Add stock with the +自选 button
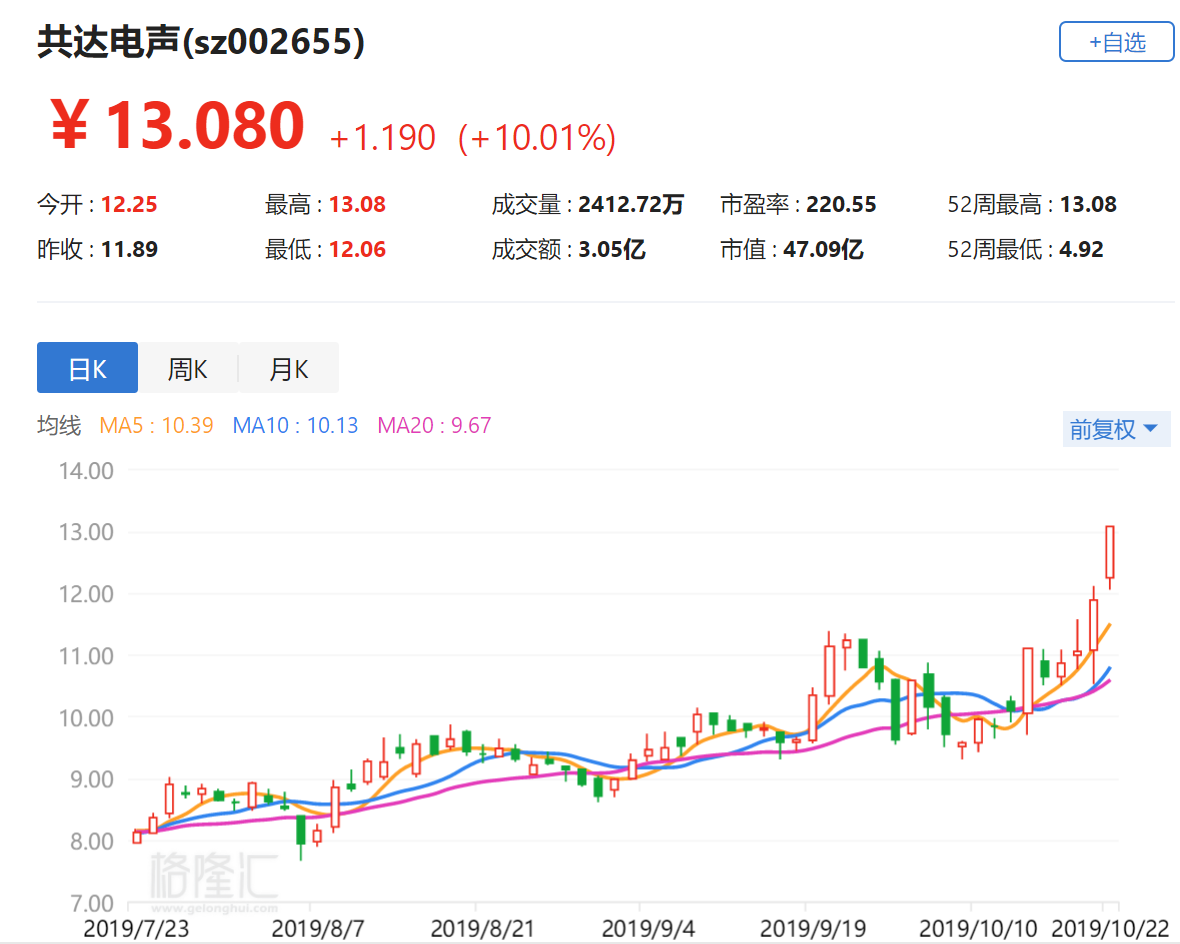 [1116, 41]
